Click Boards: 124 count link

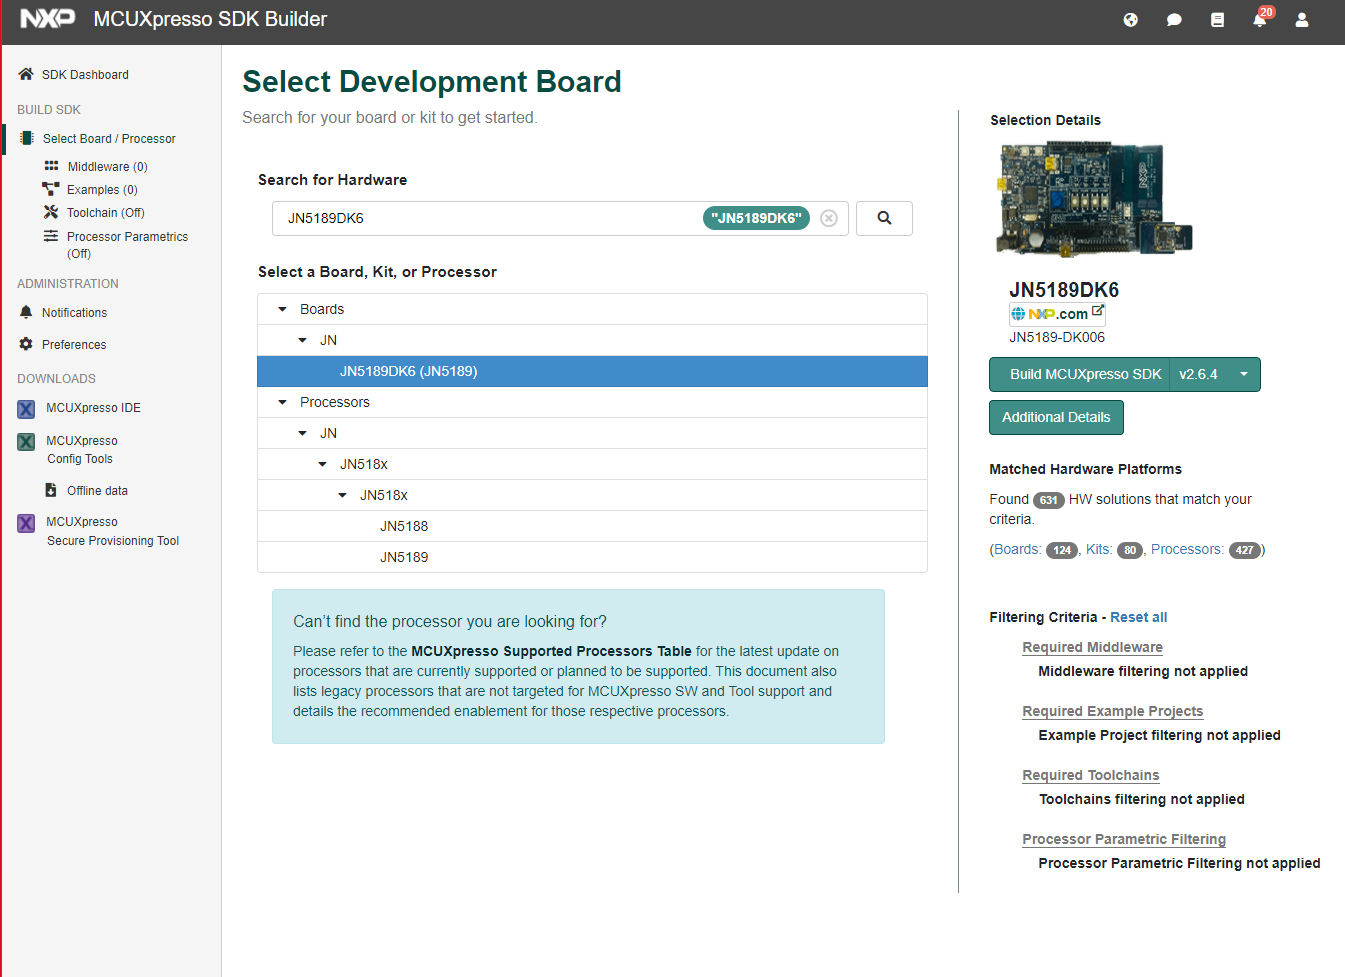[x=1035, y=549]
